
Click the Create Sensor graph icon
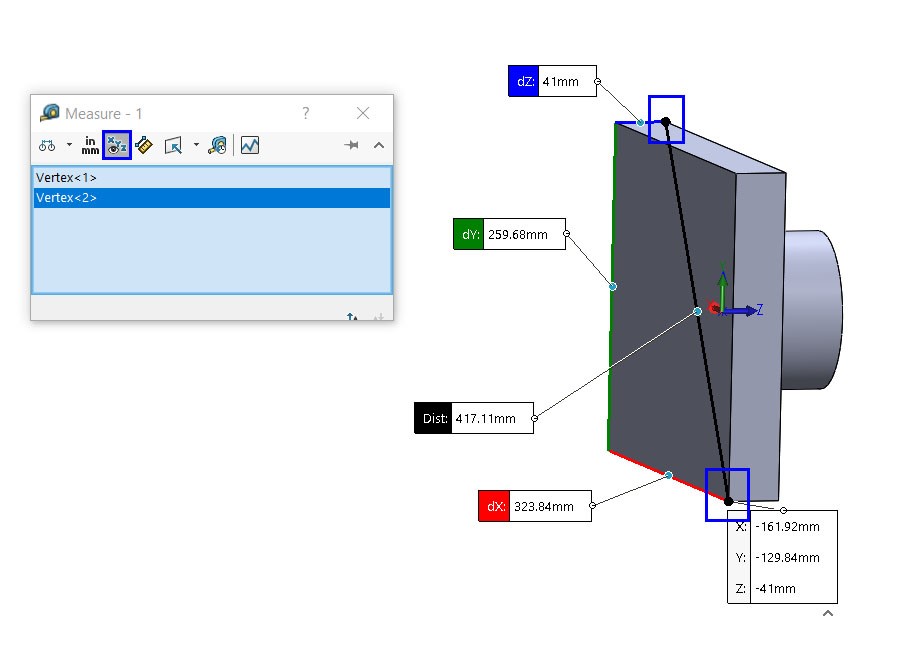250,145
